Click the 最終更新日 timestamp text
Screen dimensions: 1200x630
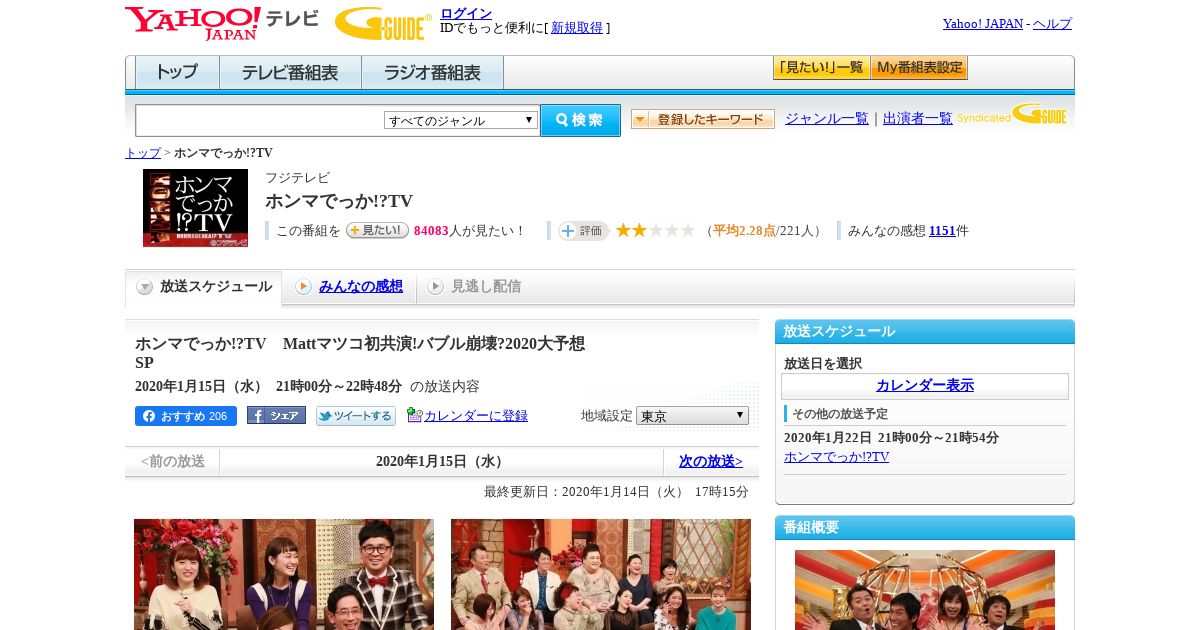coord(616,492)
